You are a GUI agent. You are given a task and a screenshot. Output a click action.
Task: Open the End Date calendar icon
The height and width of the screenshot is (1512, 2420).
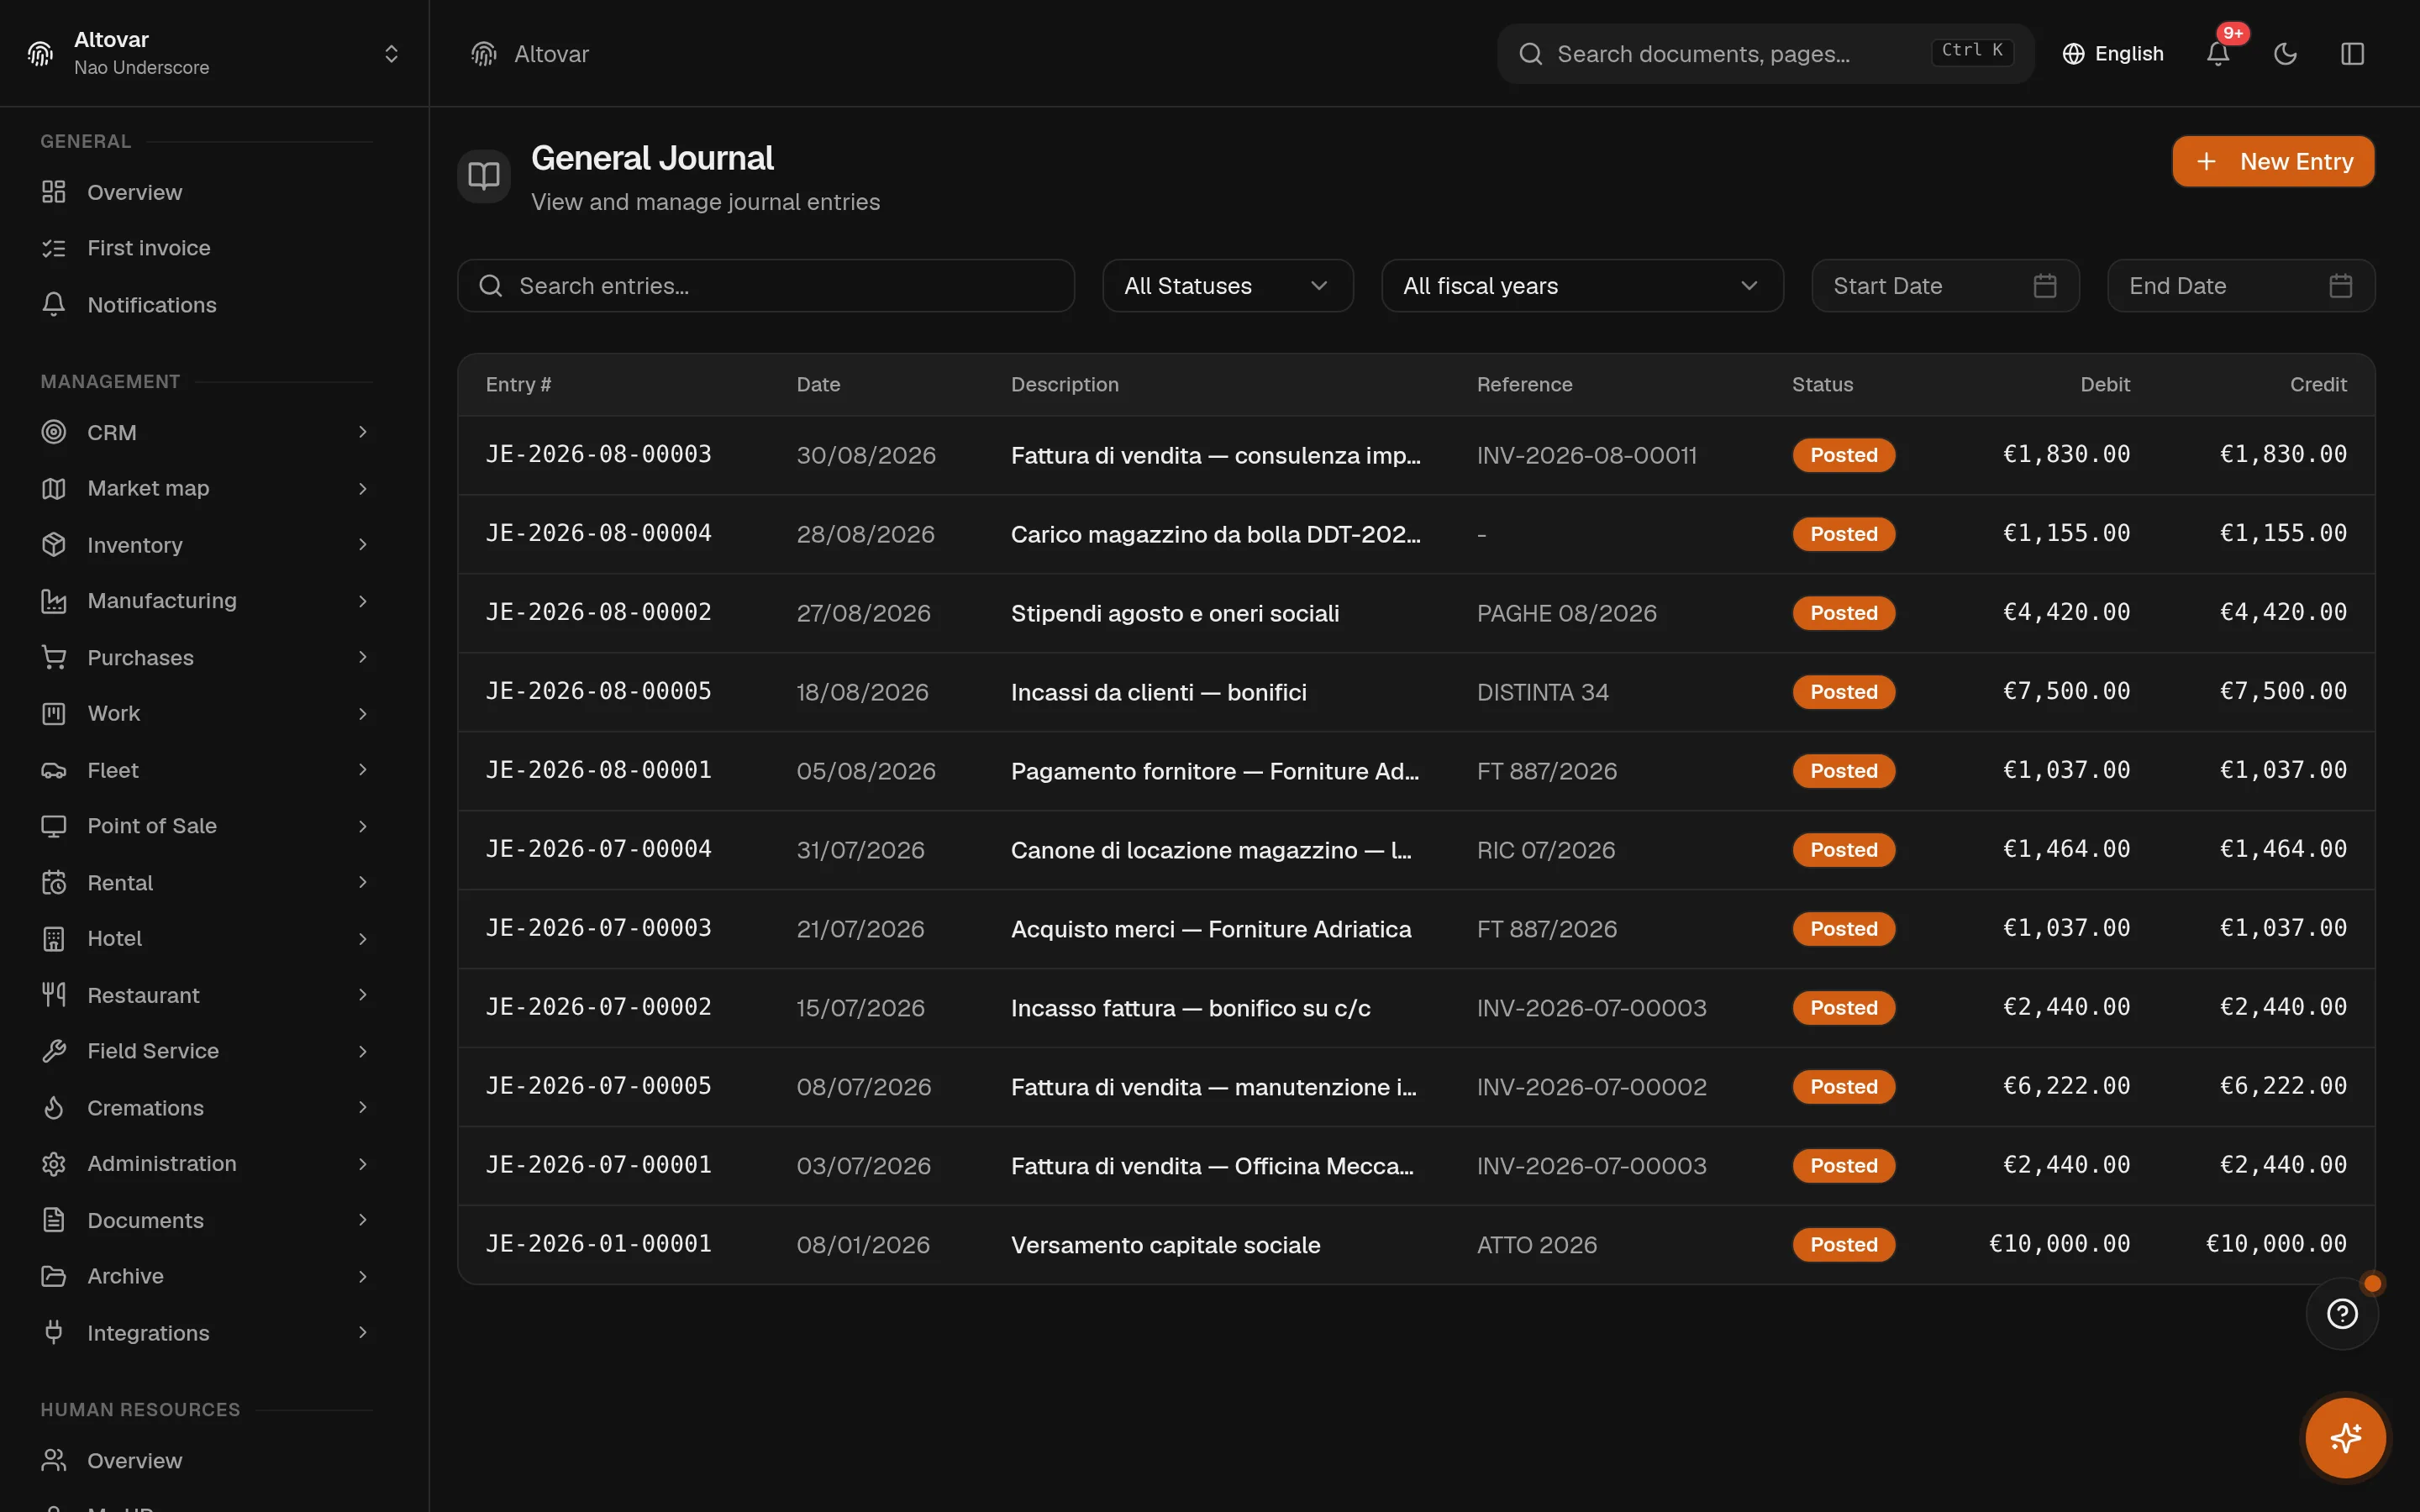(x=2341, y=286)
